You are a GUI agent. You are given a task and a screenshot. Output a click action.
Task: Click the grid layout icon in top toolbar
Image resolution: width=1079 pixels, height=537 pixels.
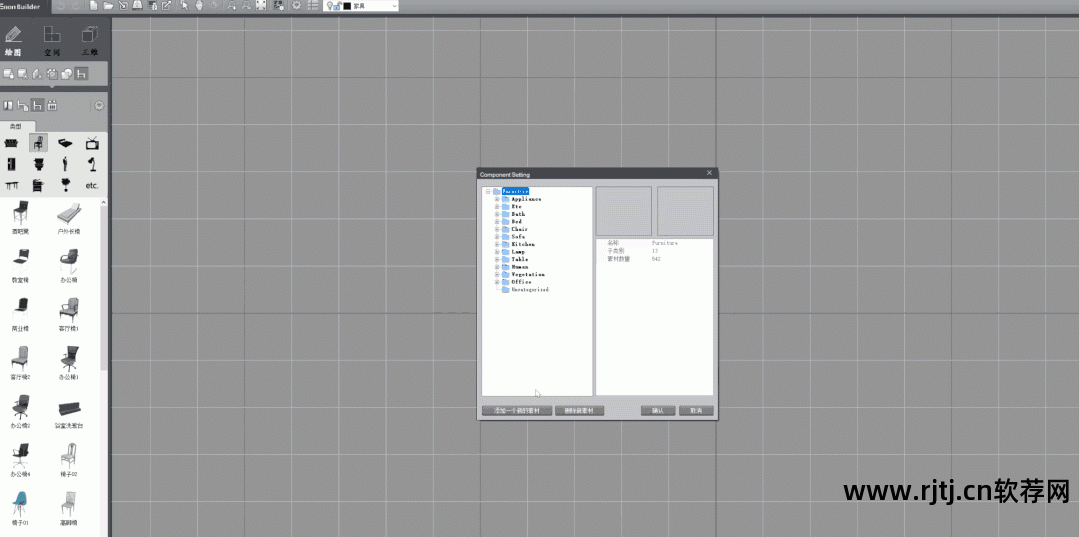coord(313,6)
